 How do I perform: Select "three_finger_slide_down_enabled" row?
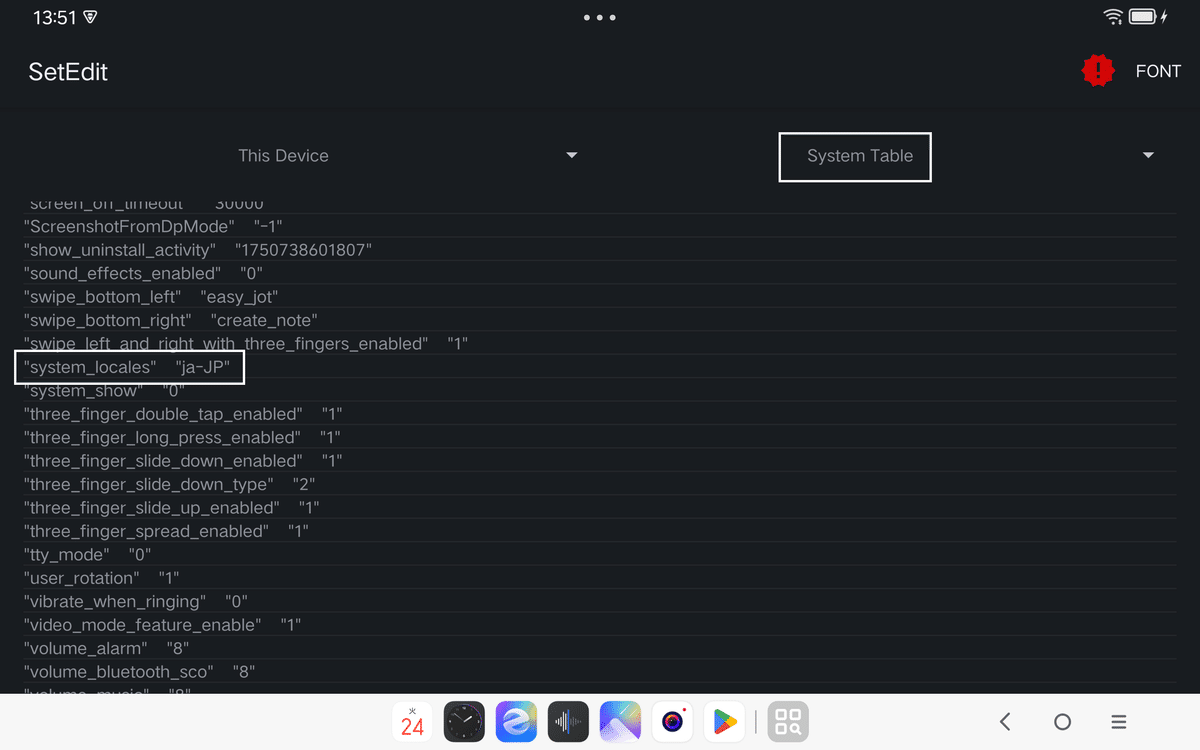pyautogui.click(x=600, y=461)
